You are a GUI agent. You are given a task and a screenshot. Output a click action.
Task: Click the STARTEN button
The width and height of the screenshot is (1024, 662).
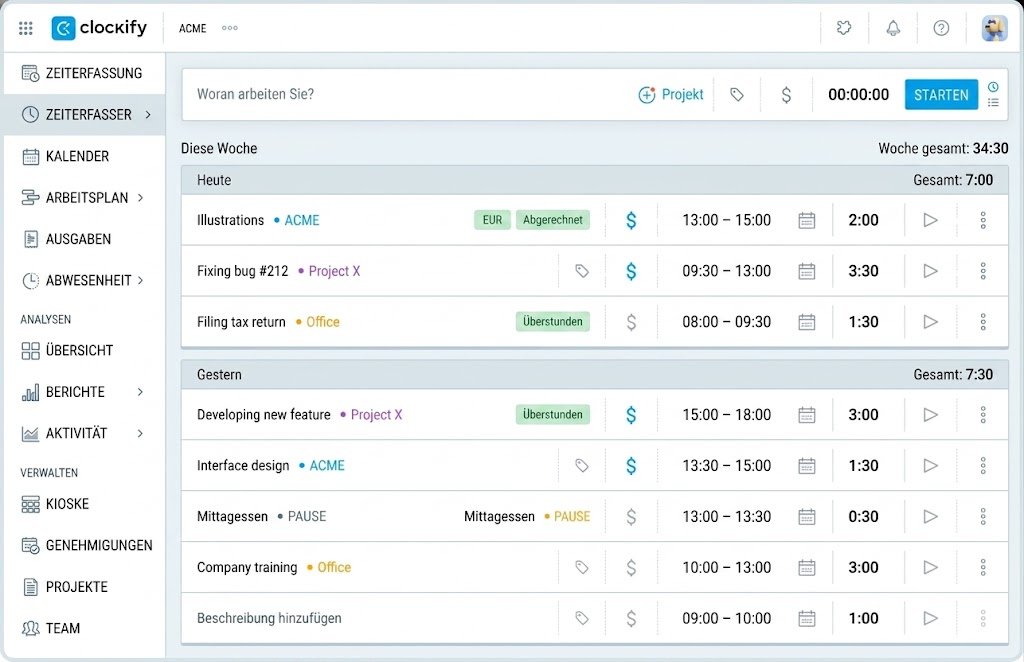[x=941, y=95]
